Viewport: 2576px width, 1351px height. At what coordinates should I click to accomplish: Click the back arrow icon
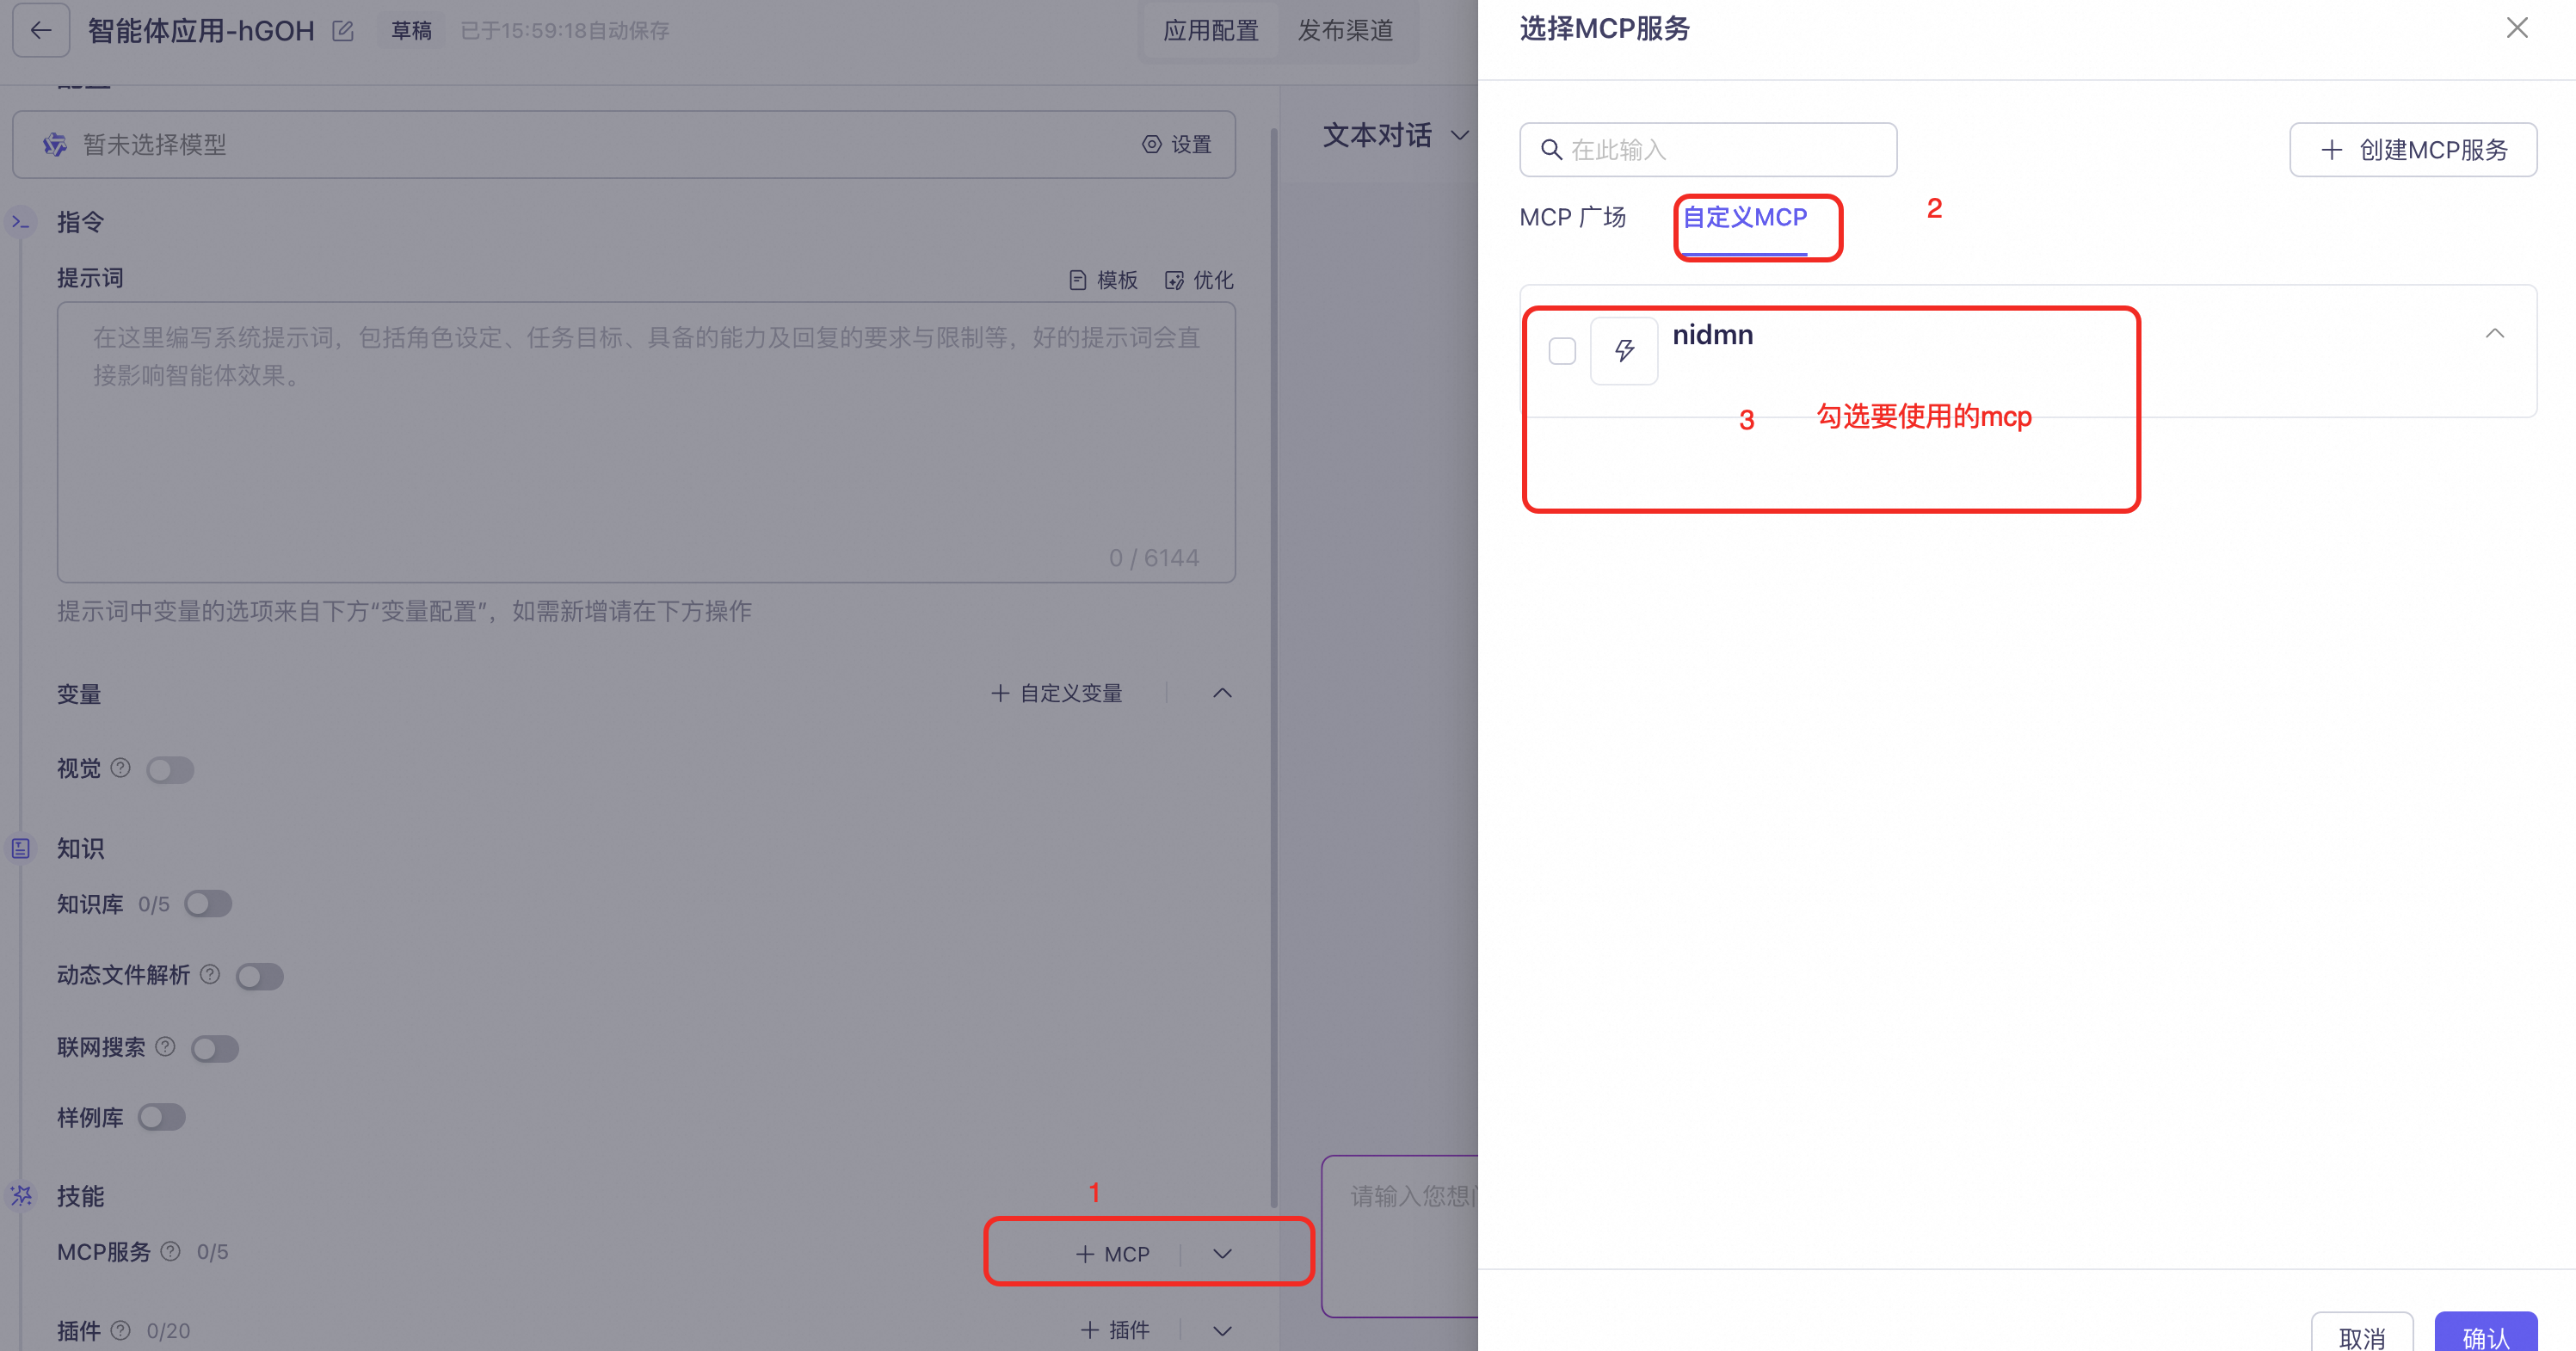(x=41, y=30)
